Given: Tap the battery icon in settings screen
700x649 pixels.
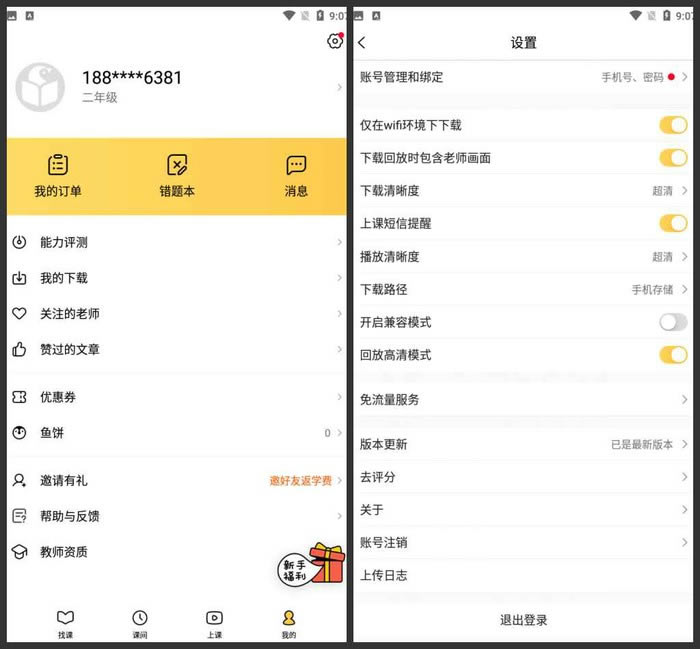Looking at the screenshot, I should click(667, 16).
